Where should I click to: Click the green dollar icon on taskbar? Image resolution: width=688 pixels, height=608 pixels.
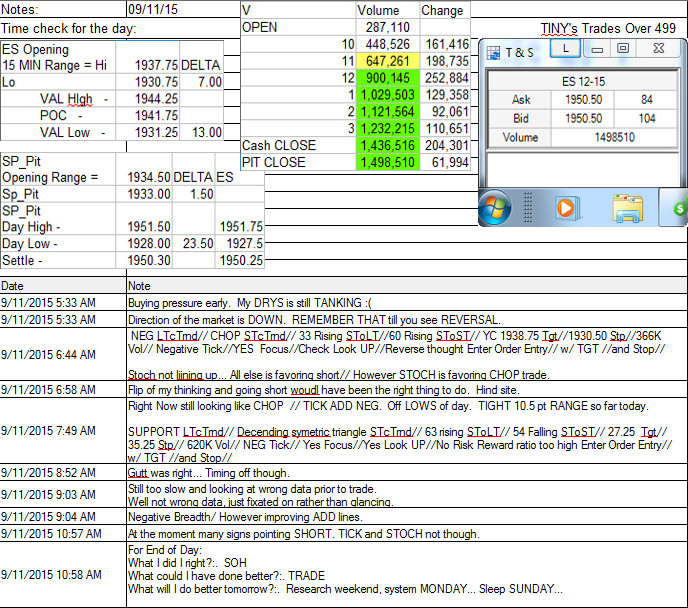(679, 208)
